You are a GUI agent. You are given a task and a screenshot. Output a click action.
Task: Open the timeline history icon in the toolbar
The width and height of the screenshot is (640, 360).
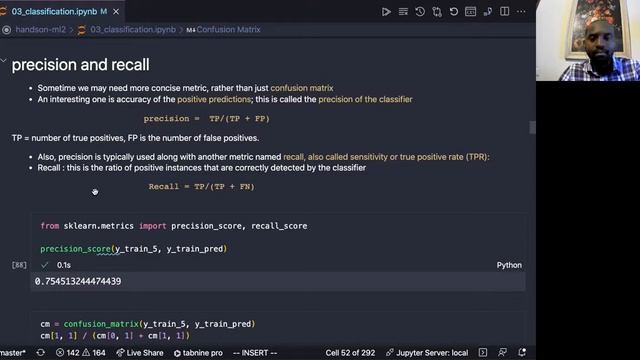pyautogui.click(x=420, y=11)
